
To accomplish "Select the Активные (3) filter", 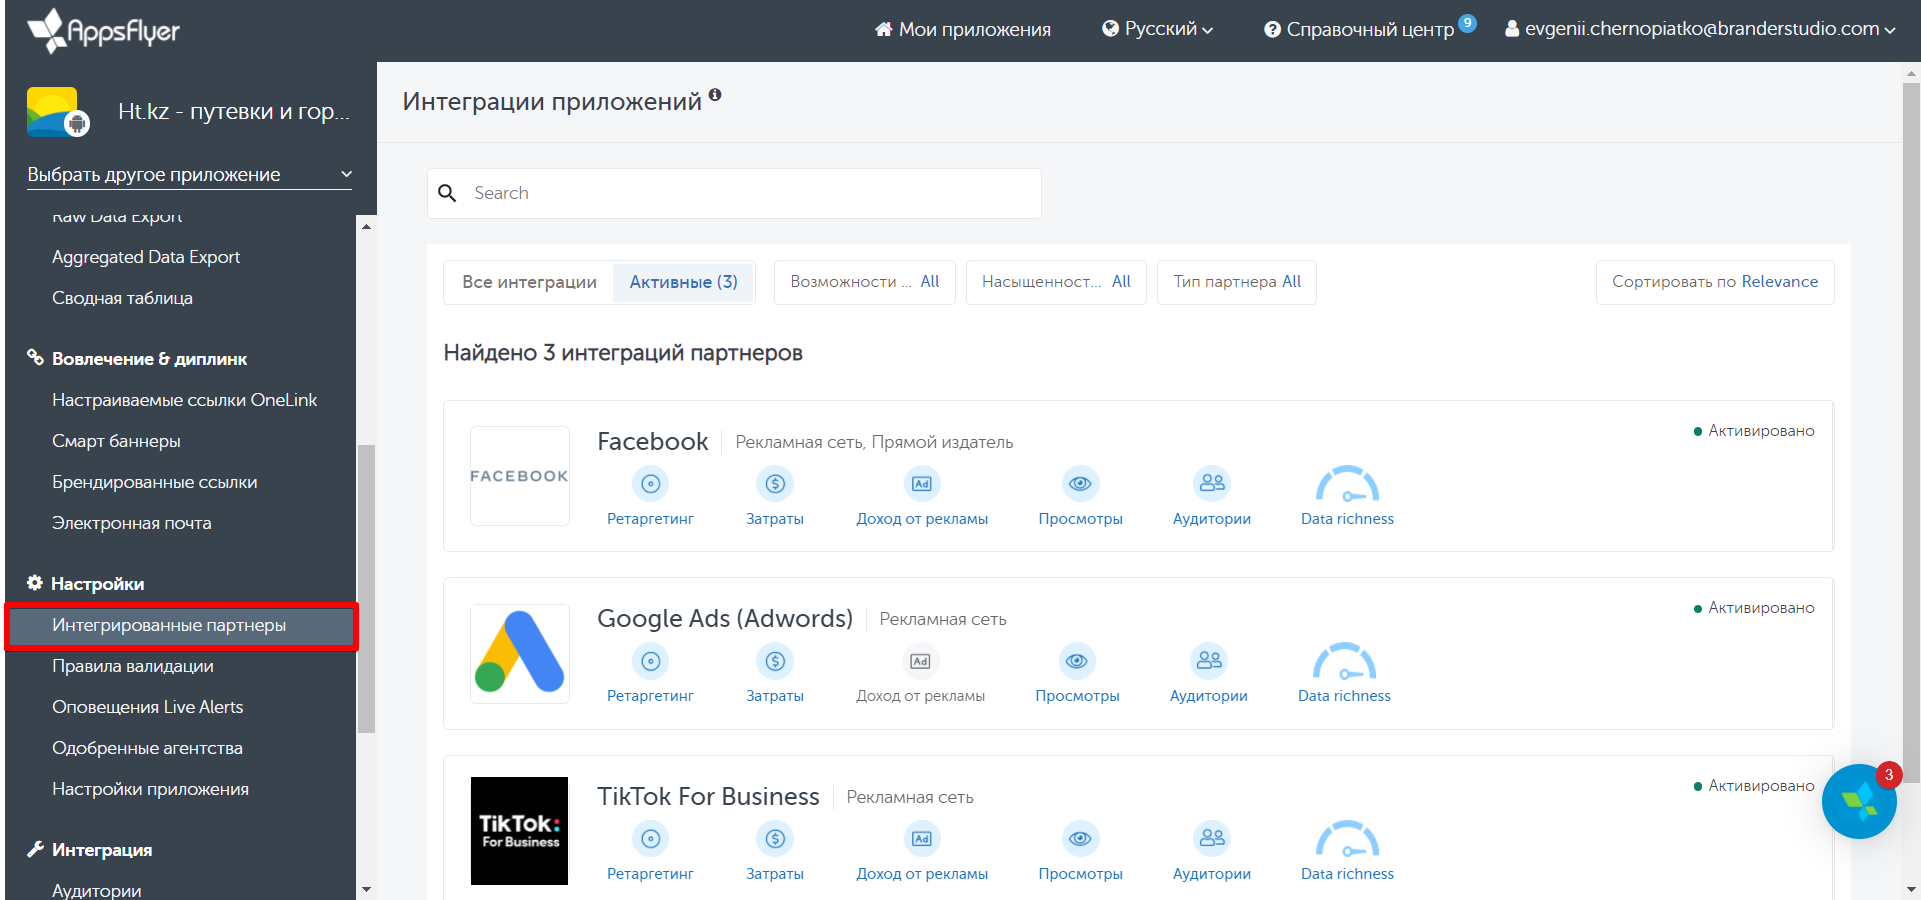I will click(x=683, y=282).
